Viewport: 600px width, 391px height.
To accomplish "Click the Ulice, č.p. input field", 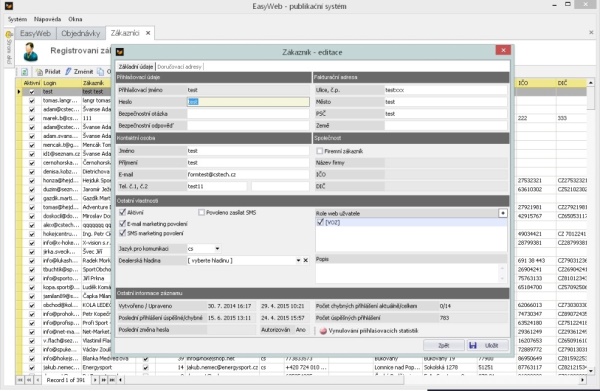I will click(446, 90).
